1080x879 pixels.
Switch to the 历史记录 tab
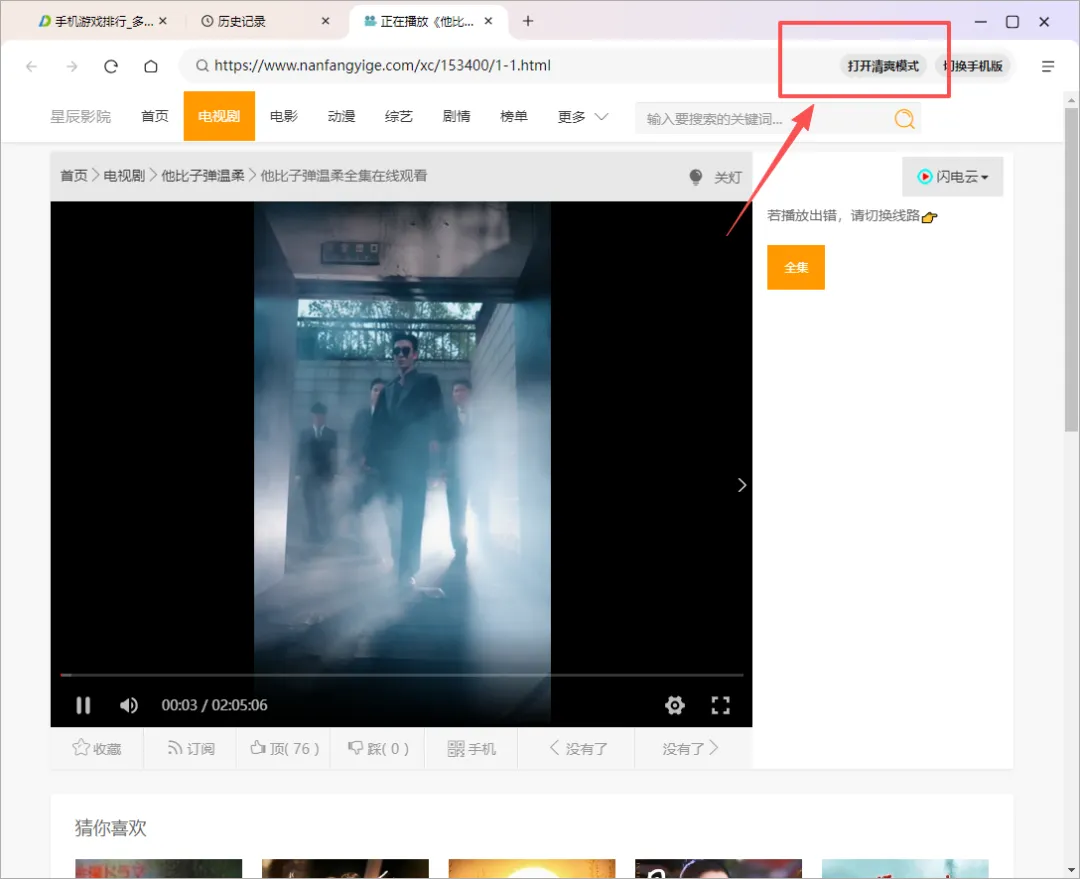tap(241, 21)
